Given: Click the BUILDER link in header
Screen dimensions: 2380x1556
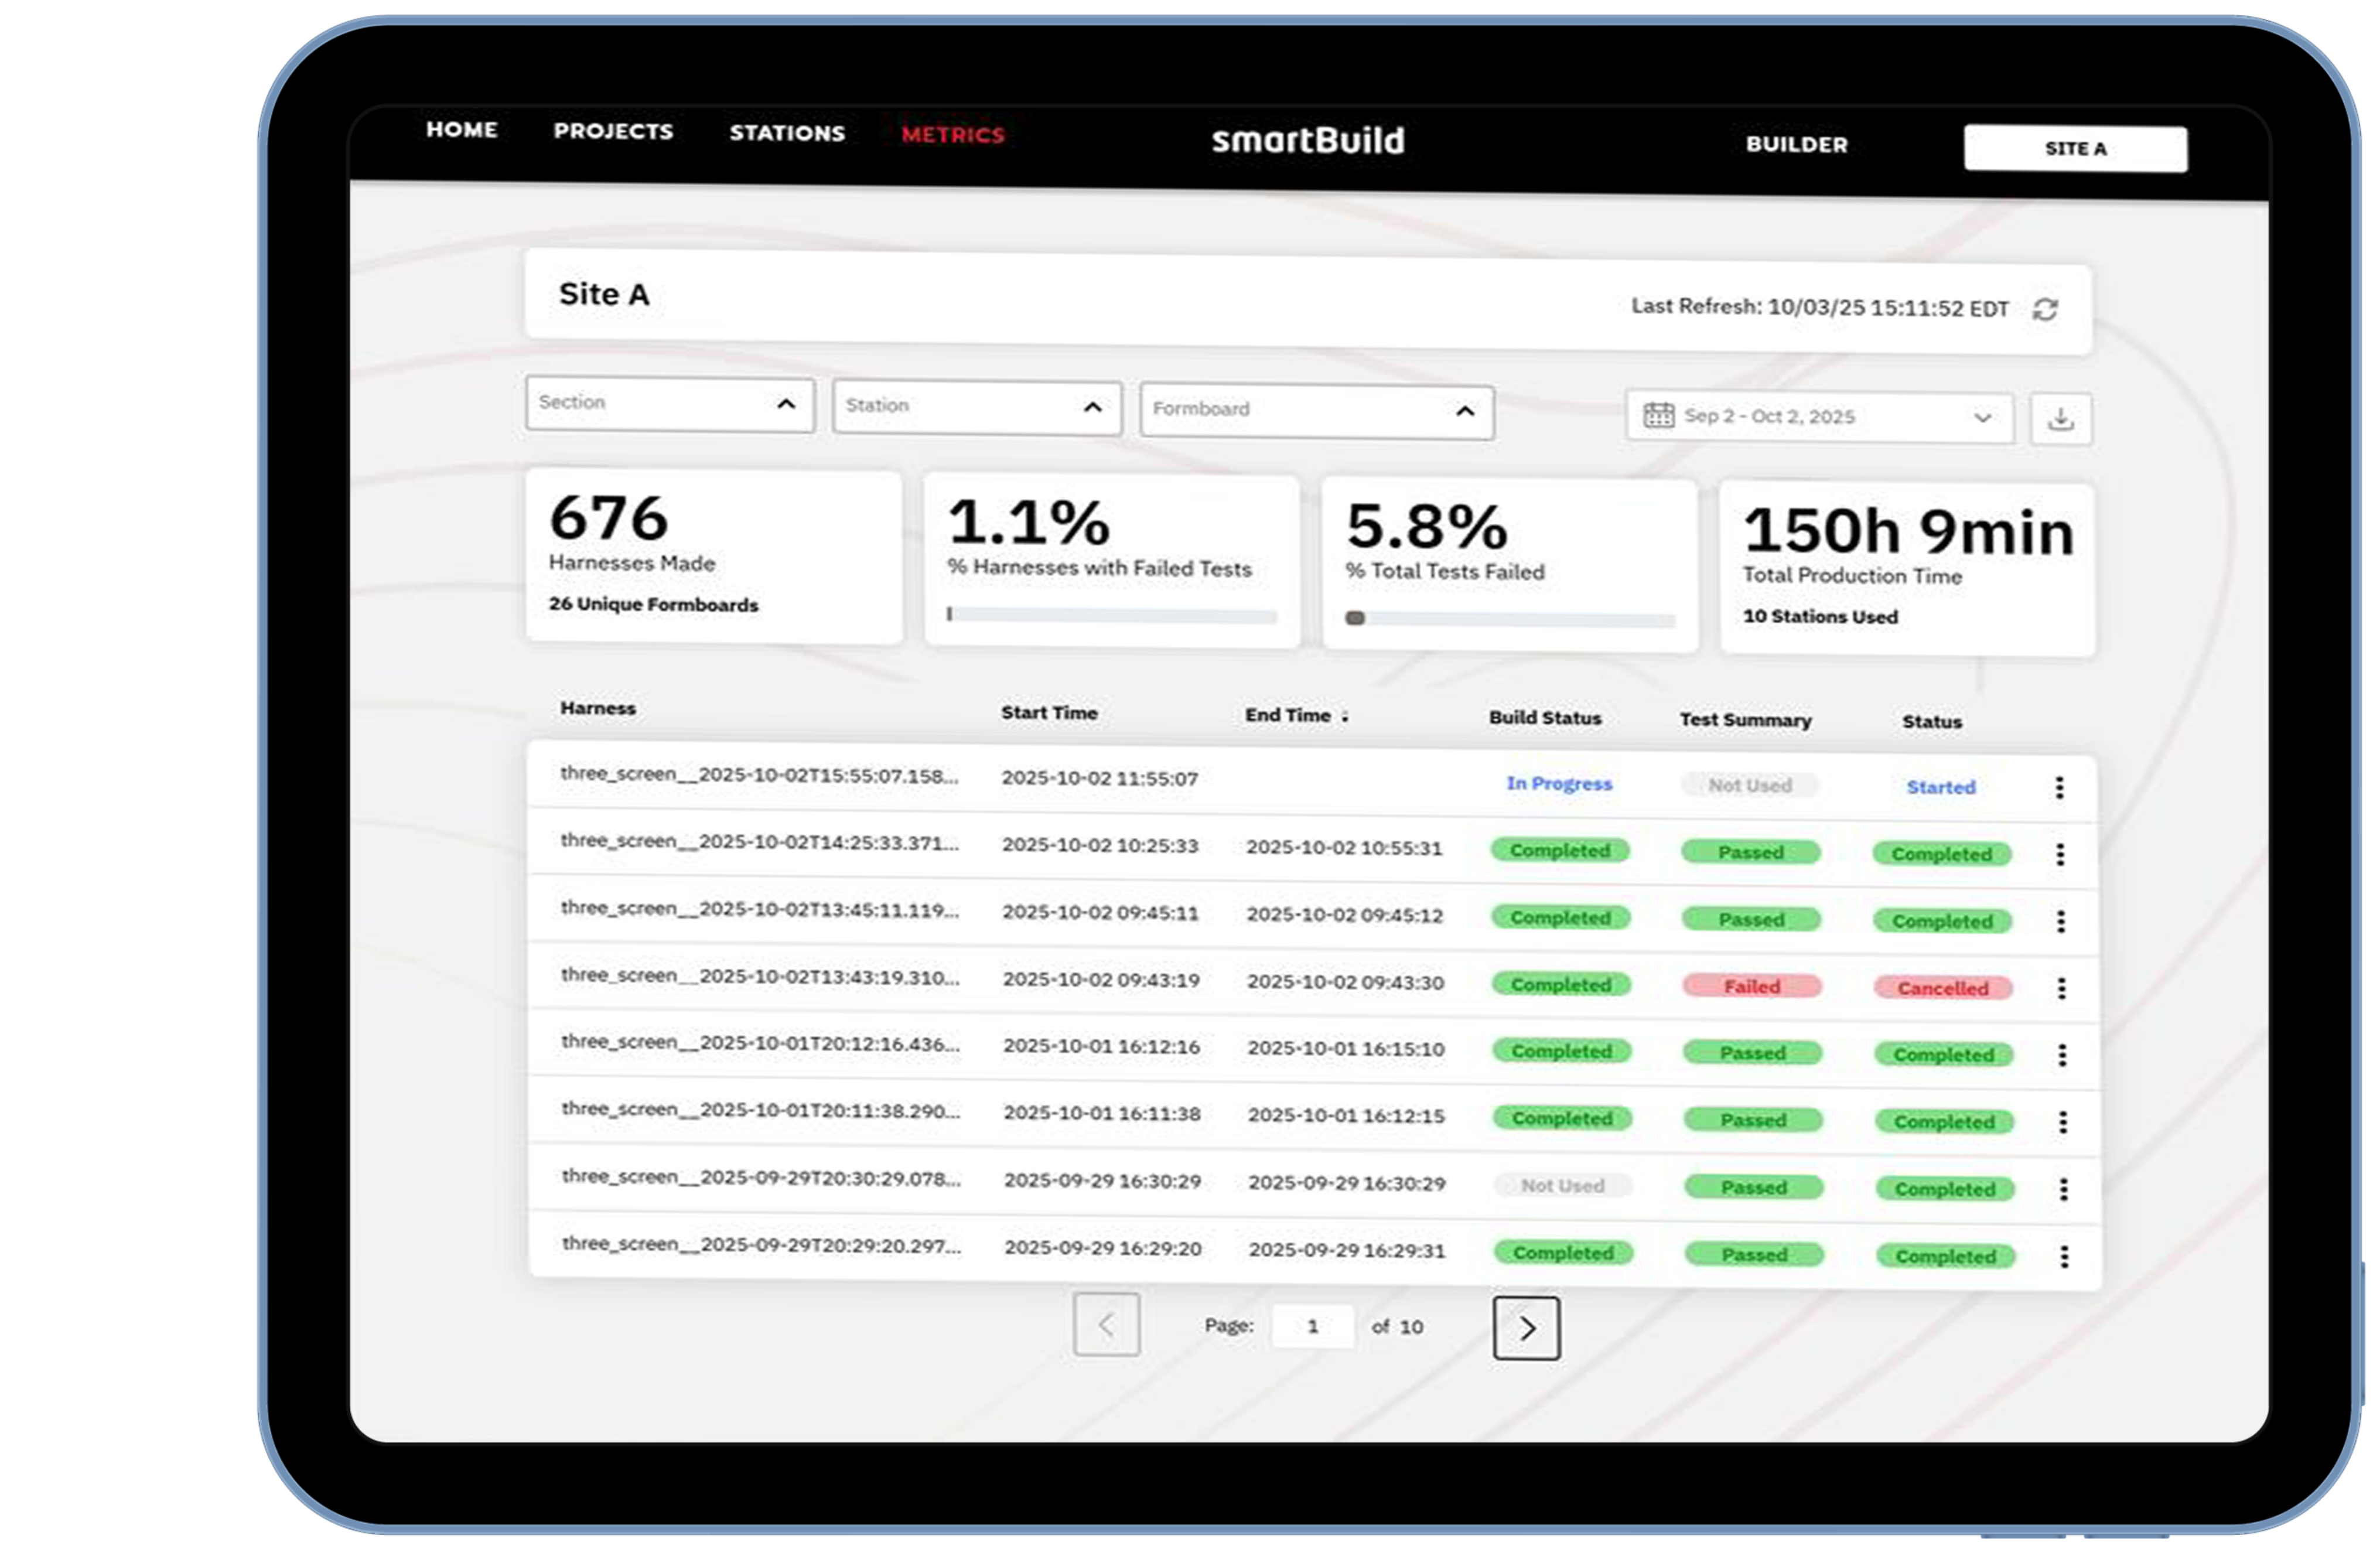Looking at the screenshot, I should 1796,144.
